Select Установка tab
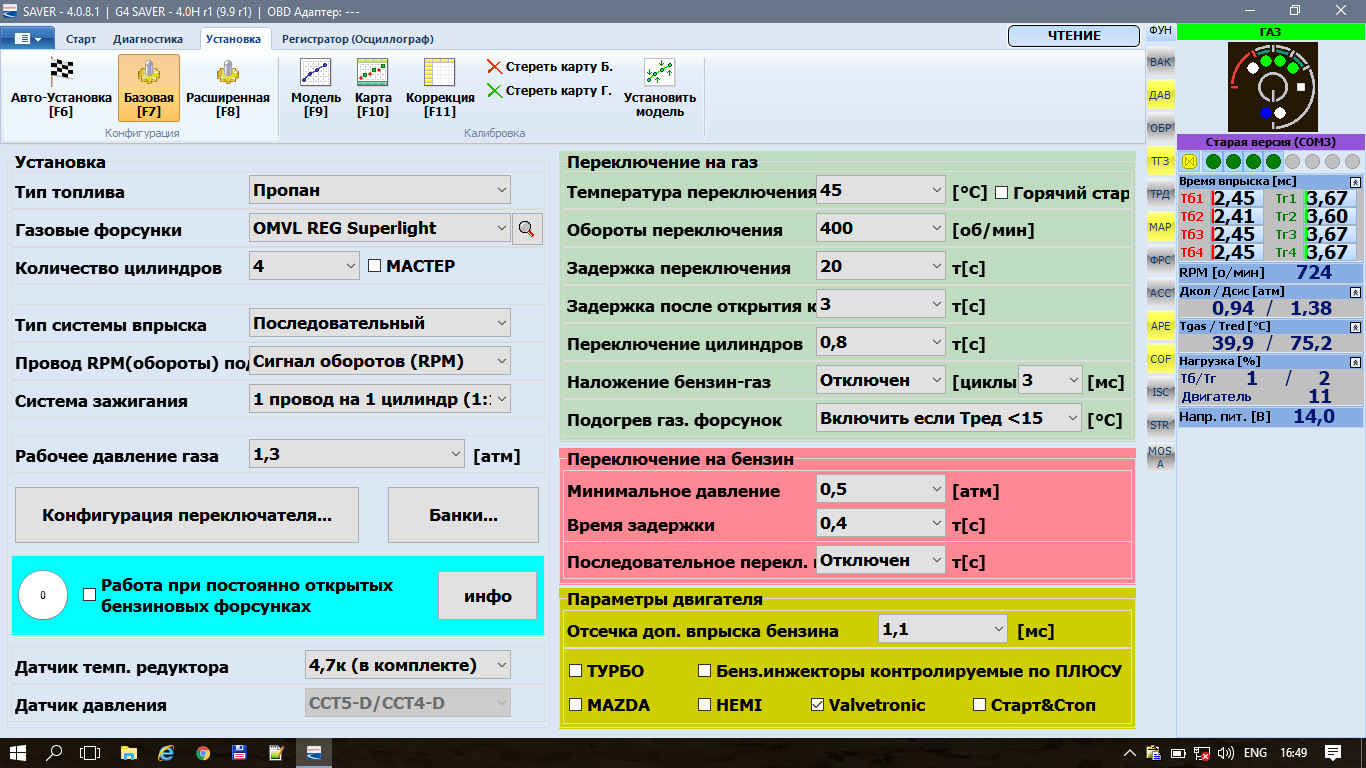 click(x=233, y=39)
